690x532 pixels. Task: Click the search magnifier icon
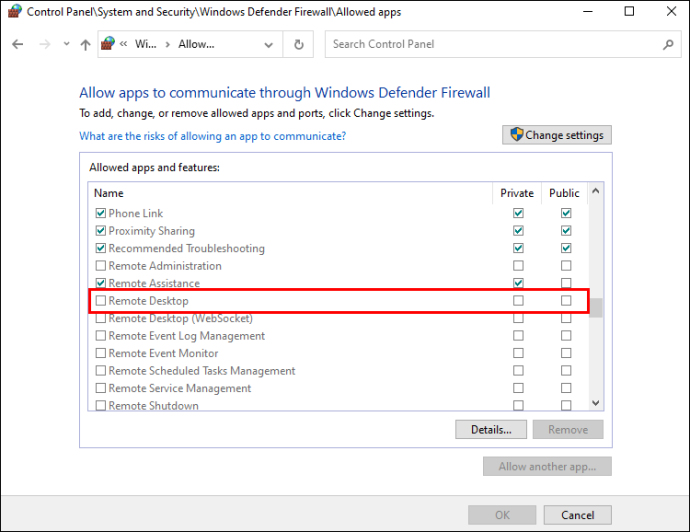668,44
